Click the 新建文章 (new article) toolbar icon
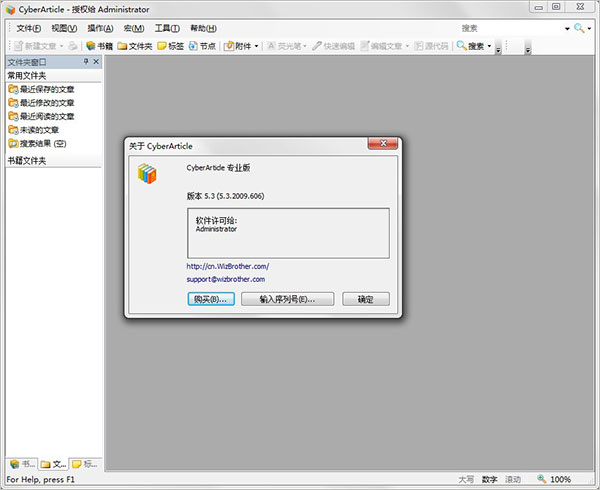This screenshot has height=490, width=600. click(18, 46)
